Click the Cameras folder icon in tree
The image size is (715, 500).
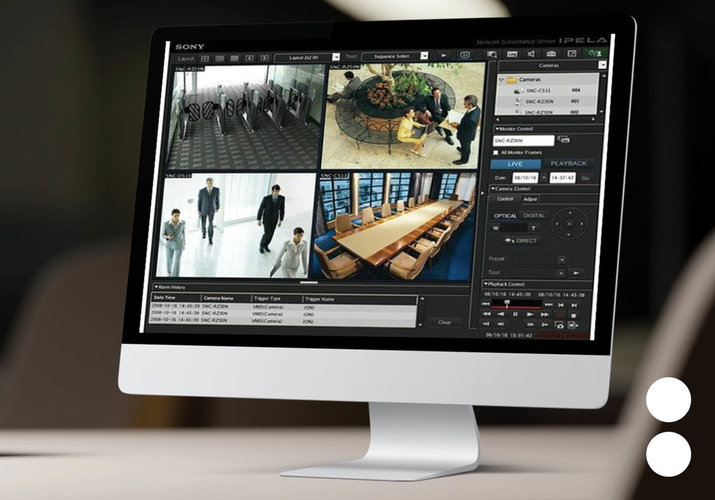(x=510, y=79)
